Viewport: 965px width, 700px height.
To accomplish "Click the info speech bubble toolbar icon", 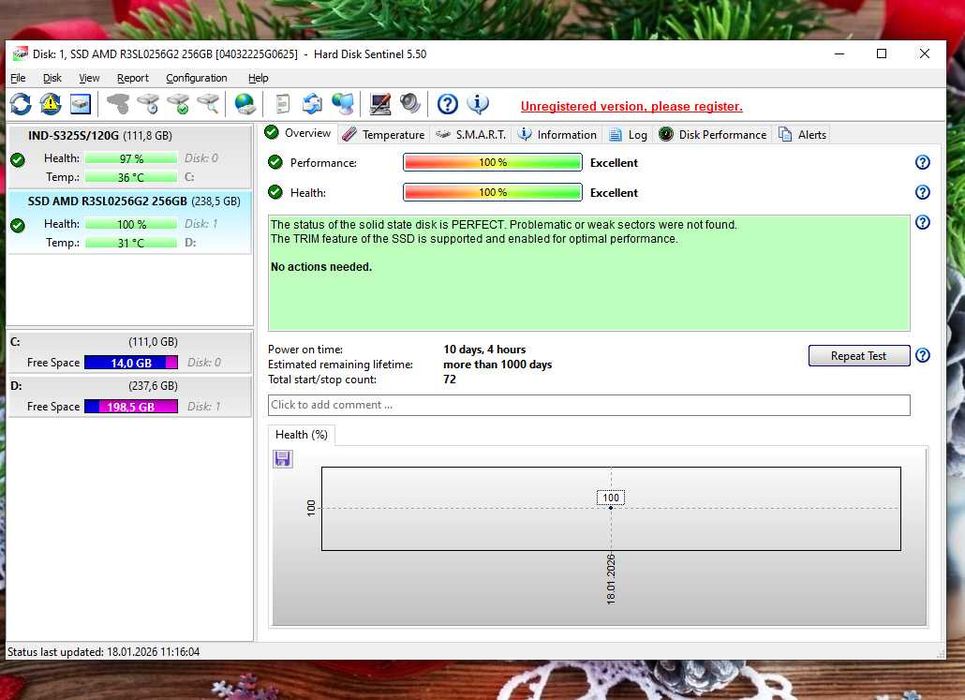I will tap(478, 104).
